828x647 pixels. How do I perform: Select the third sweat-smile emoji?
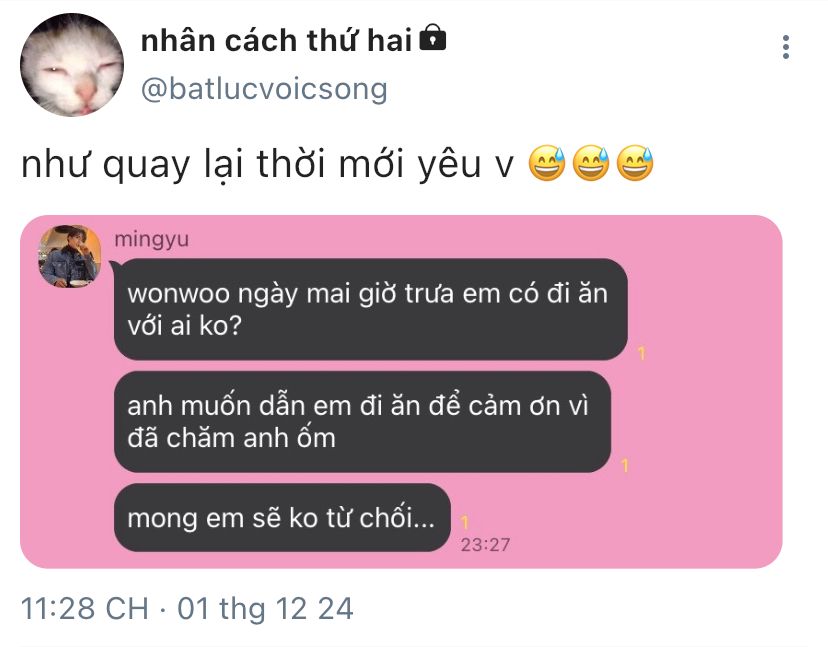tap(635, 163)
